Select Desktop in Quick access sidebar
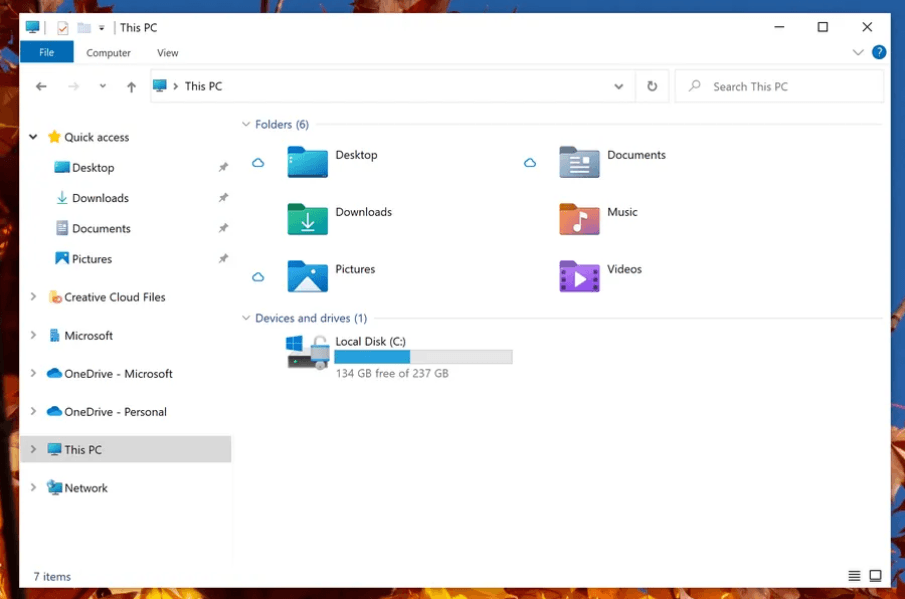 pyautogui.click(x=93, y=167)
